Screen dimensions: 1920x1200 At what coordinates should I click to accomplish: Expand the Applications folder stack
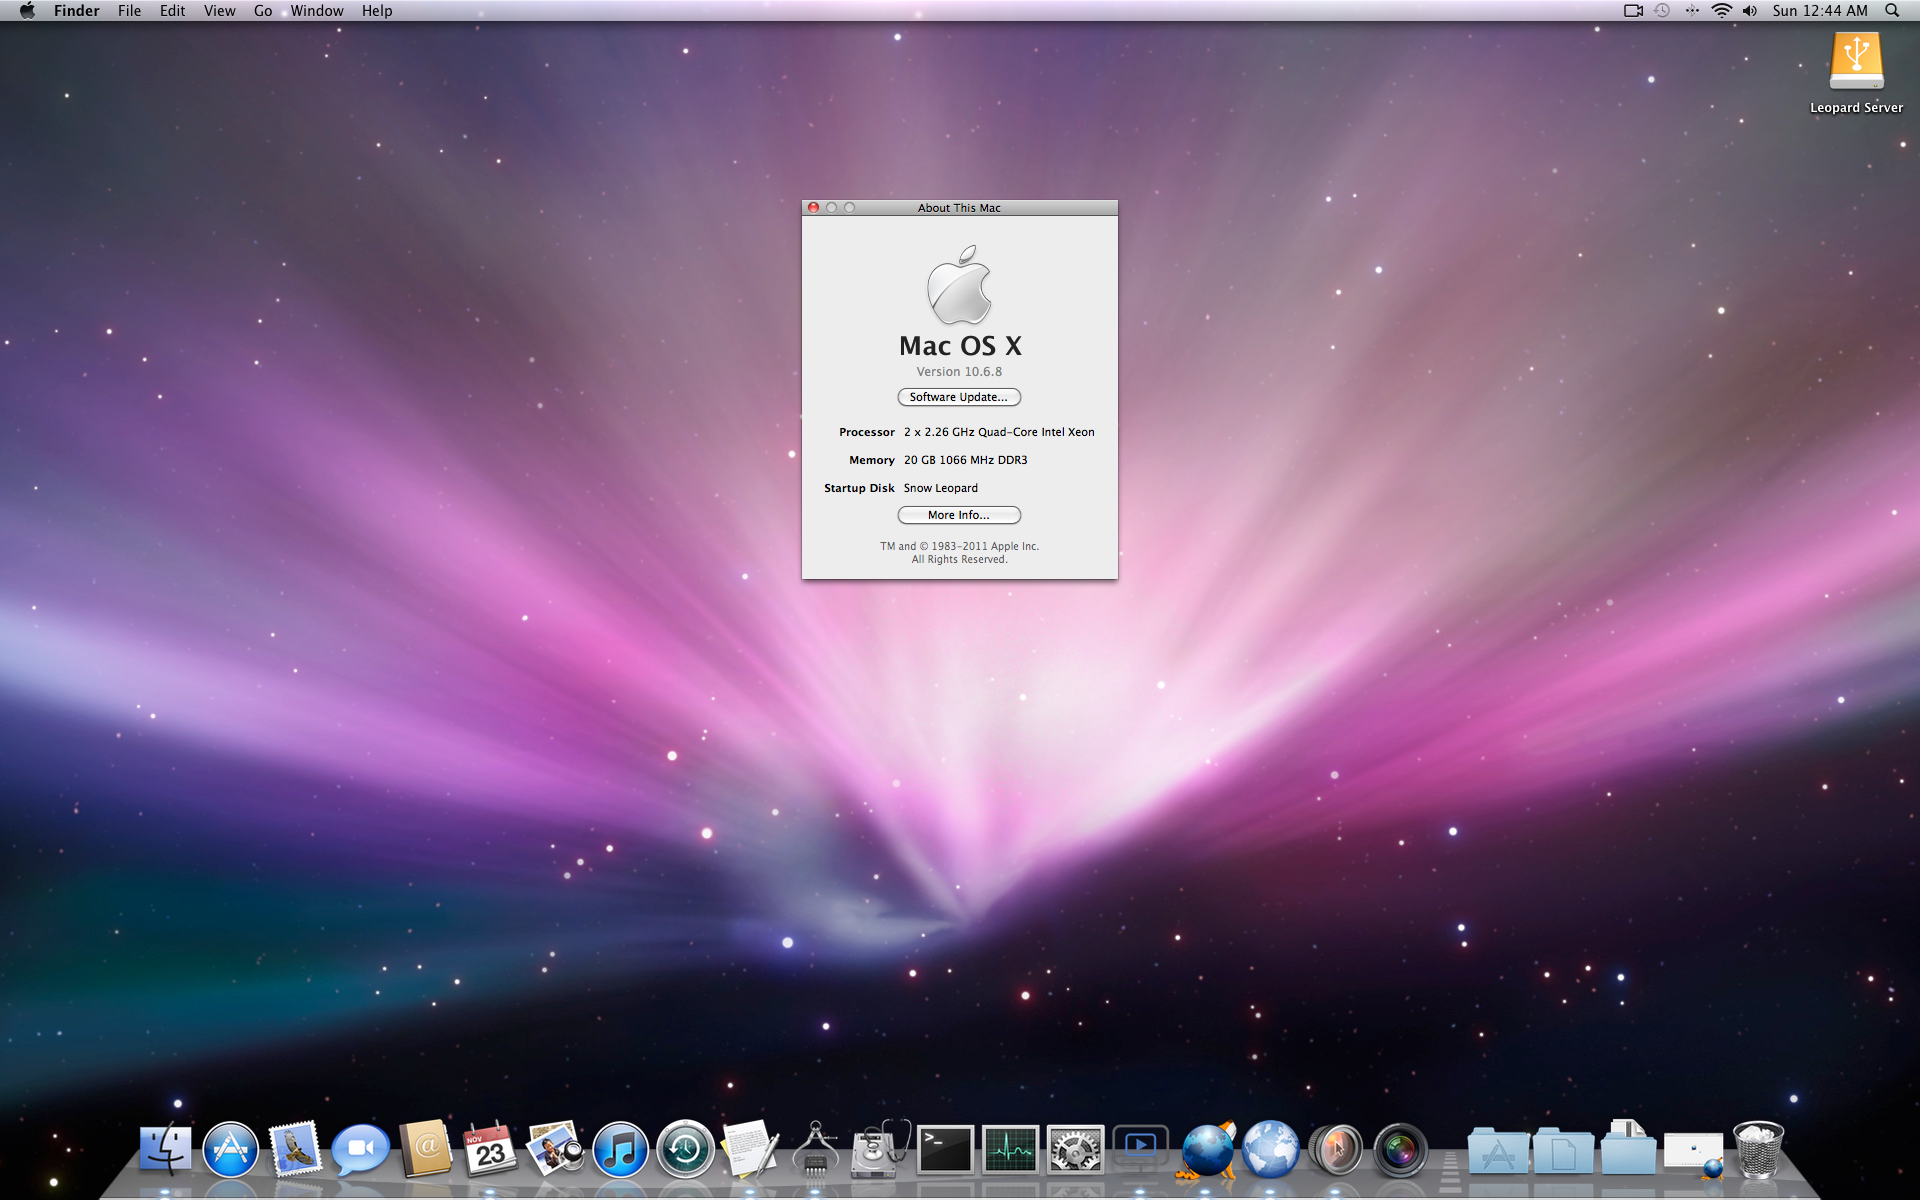pos(1497,1152)
